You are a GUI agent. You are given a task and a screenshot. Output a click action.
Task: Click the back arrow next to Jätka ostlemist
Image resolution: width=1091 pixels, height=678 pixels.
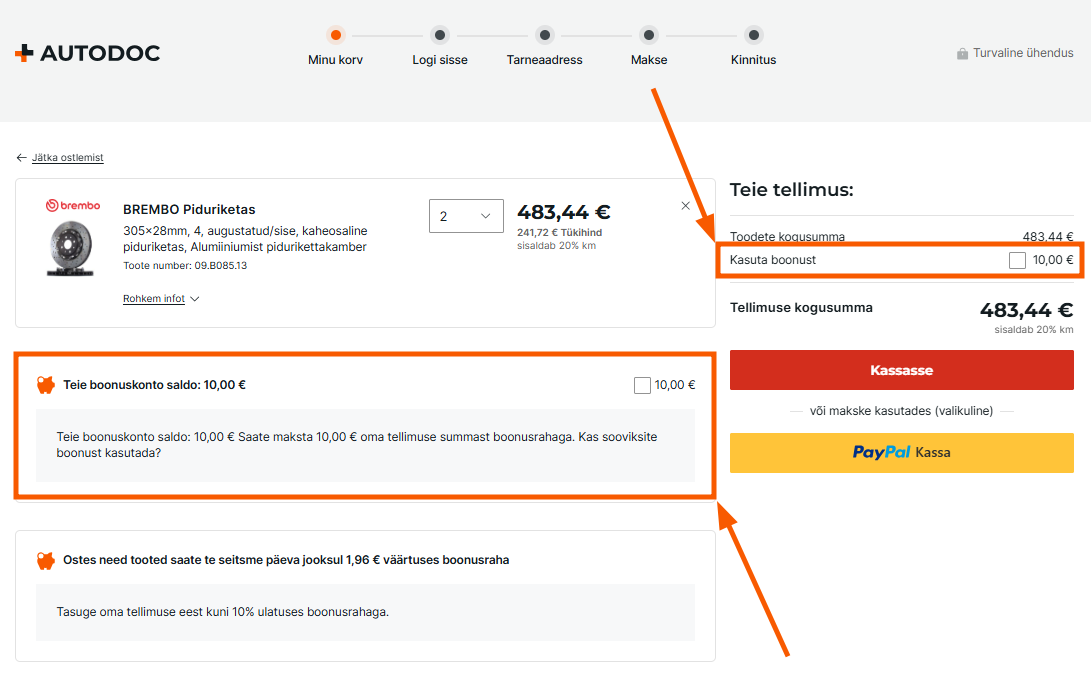(x=21, y=158)
